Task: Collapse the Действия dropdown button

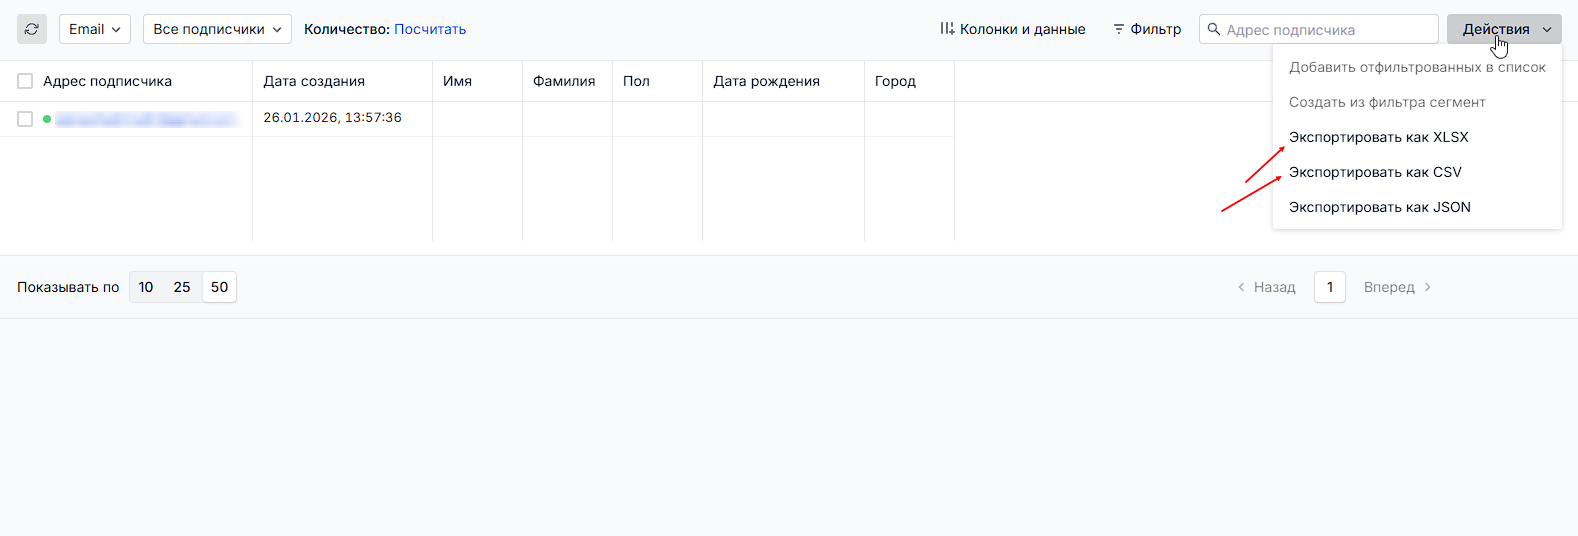Action: (1503, 29)
